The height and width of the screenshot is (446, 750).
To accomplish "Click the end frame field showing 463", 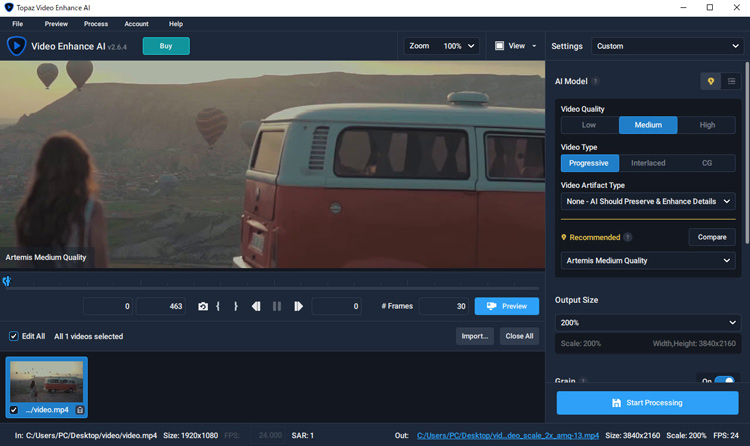I will click(x=161, y=306).
